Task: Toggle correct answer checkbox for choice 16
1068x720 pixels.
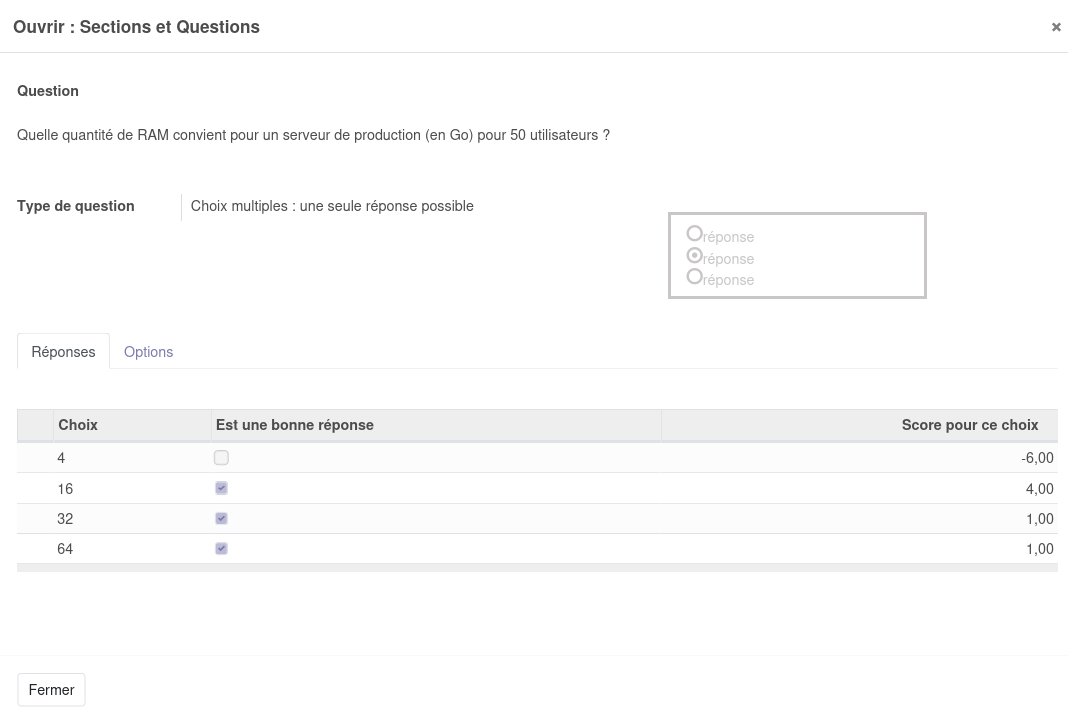Action: pyautogui.click(x=221, y=489)
